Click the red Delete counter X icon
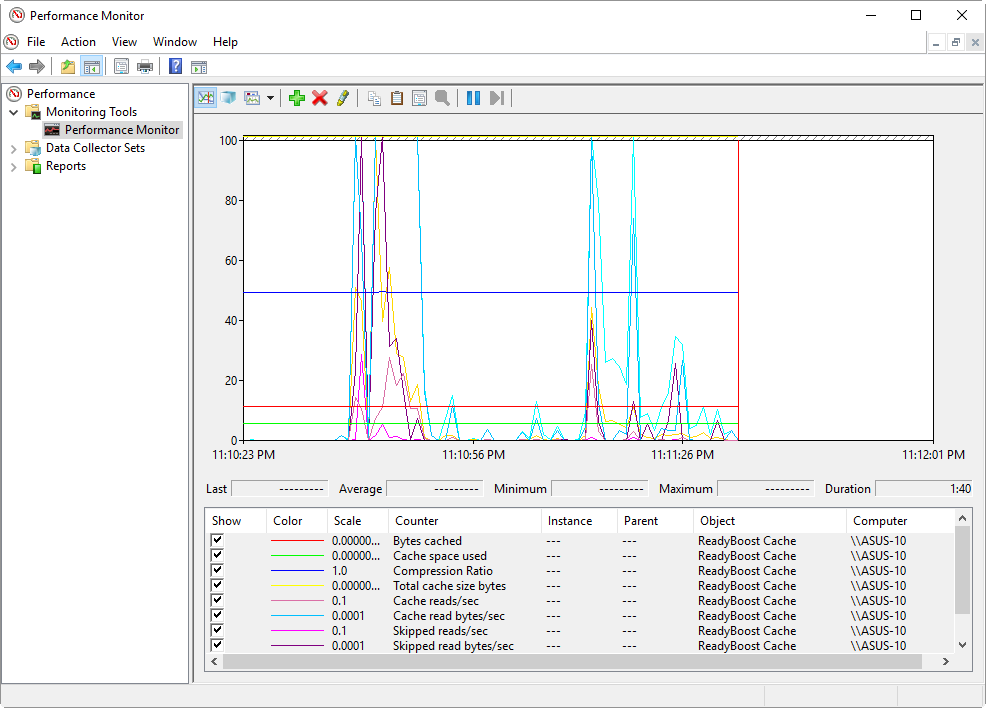The width and height of the screenshot is (986, 708). 320,98
